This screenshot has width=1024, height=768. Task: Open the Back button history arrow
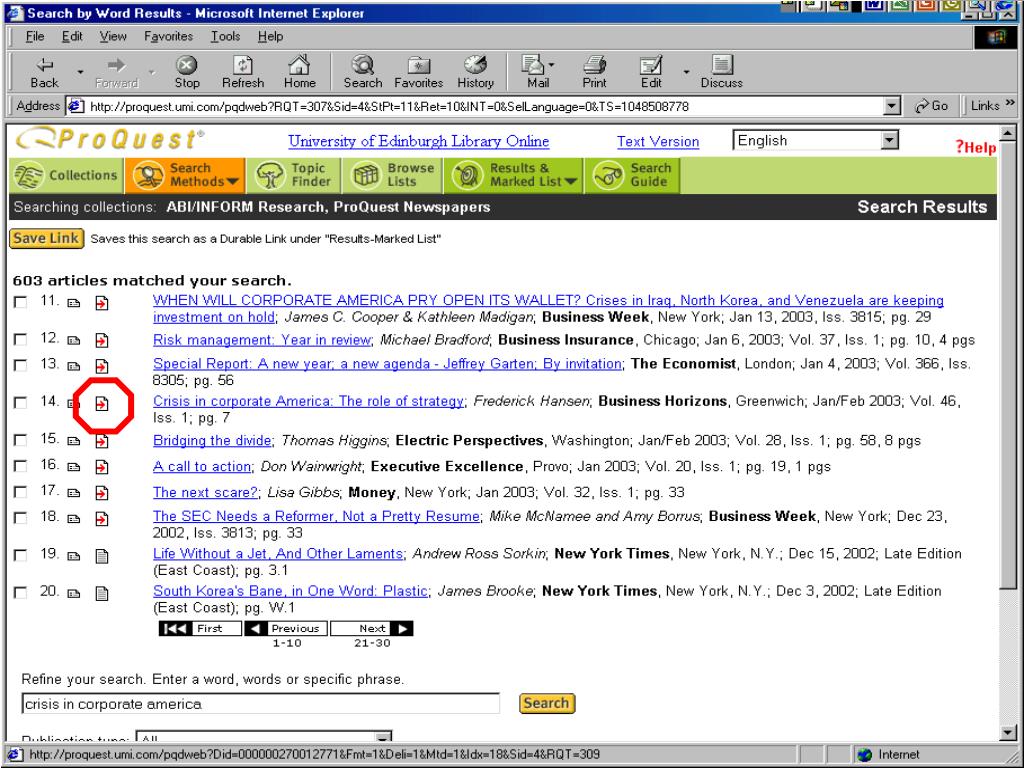pos(80,71)
